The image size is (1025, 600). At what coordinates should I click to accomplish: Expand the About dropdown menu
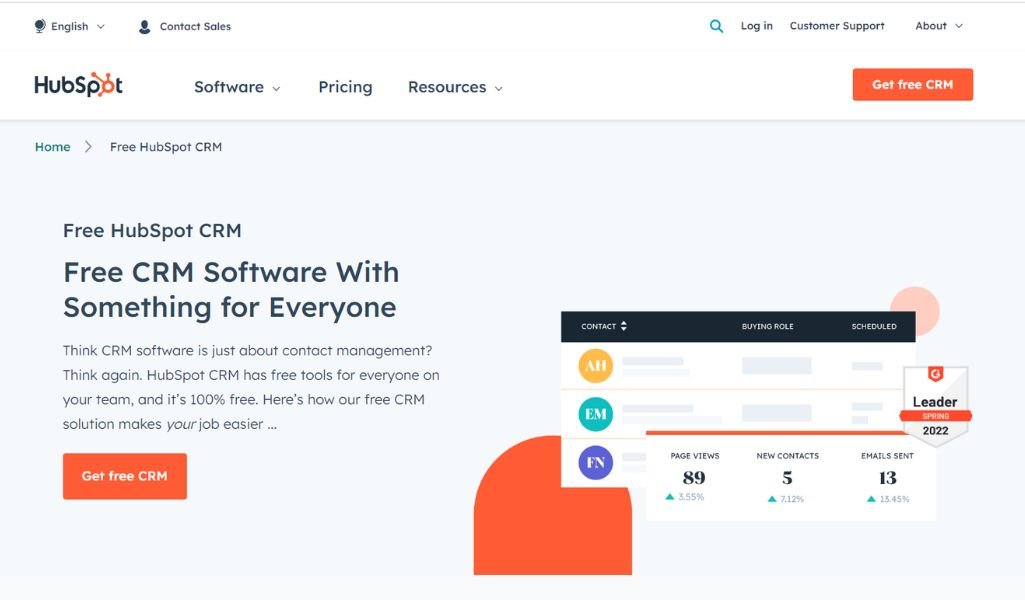(x=939, y=26)
